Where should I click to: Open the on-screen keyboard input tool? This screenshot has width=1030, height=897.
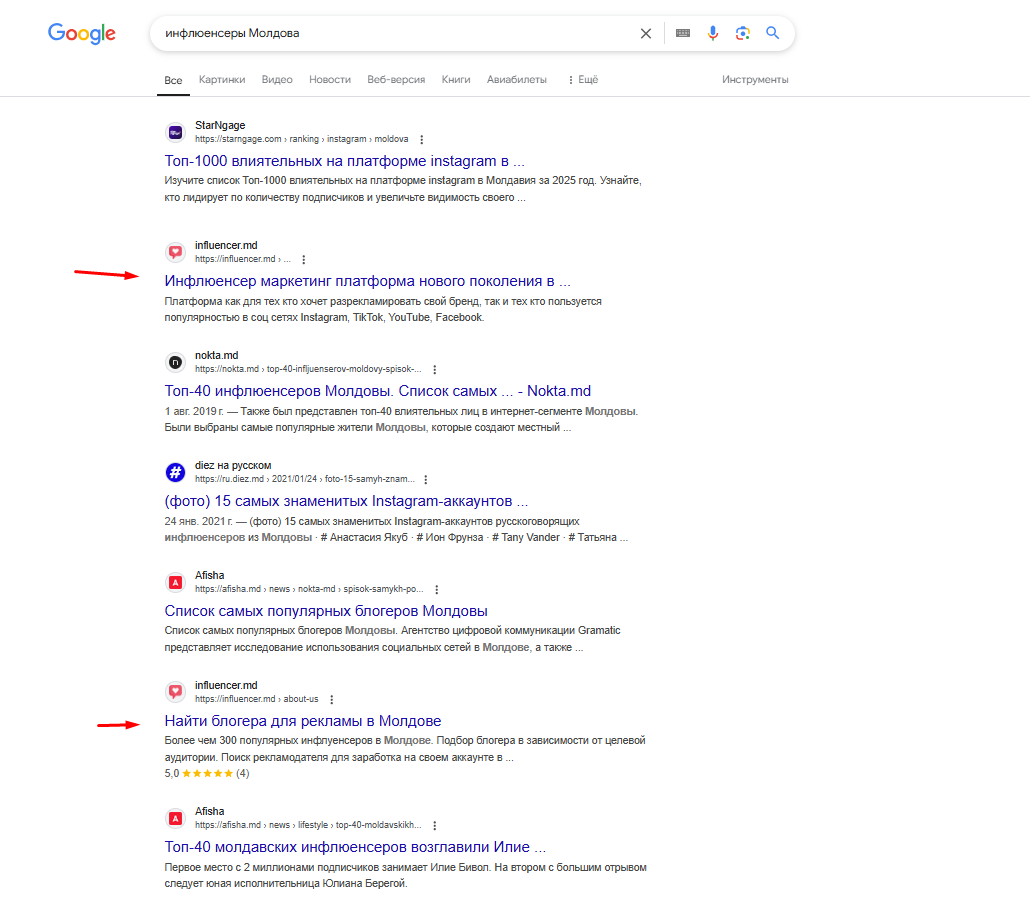pos(683,33)
